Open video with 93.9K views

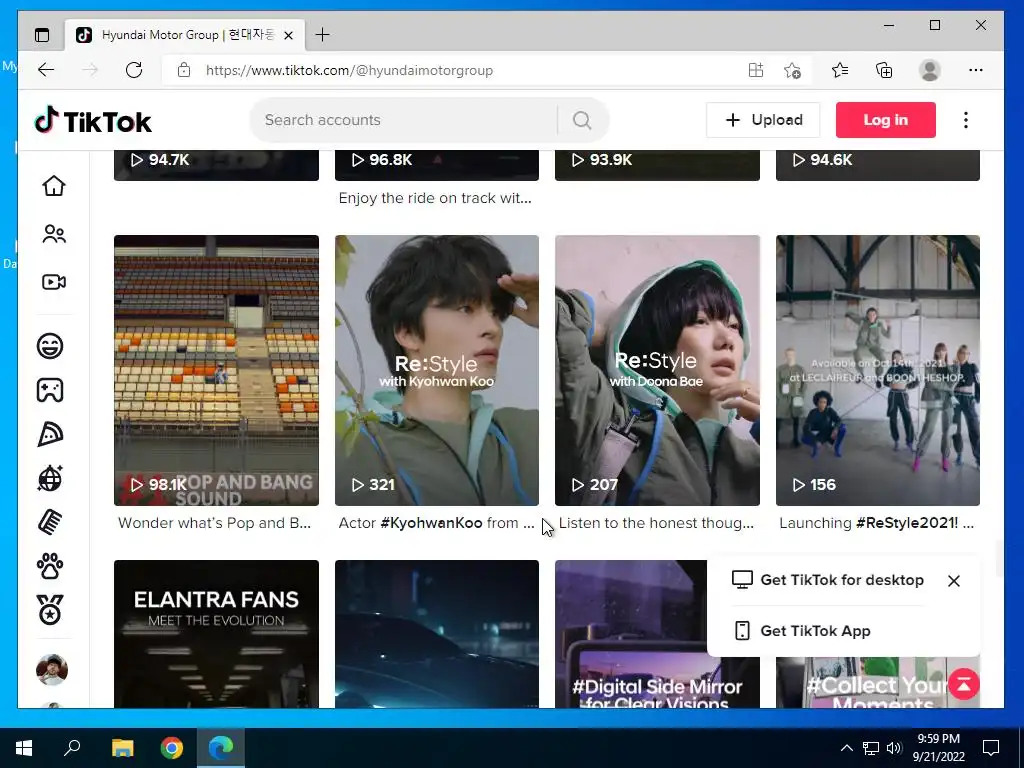[657, 165]
